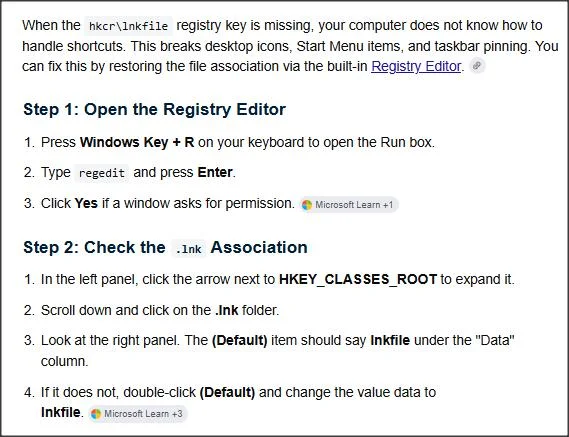Click the .lnk code tag in the Step 2 heading
Screen dimensions: 569x437
(x=188, y=249)
